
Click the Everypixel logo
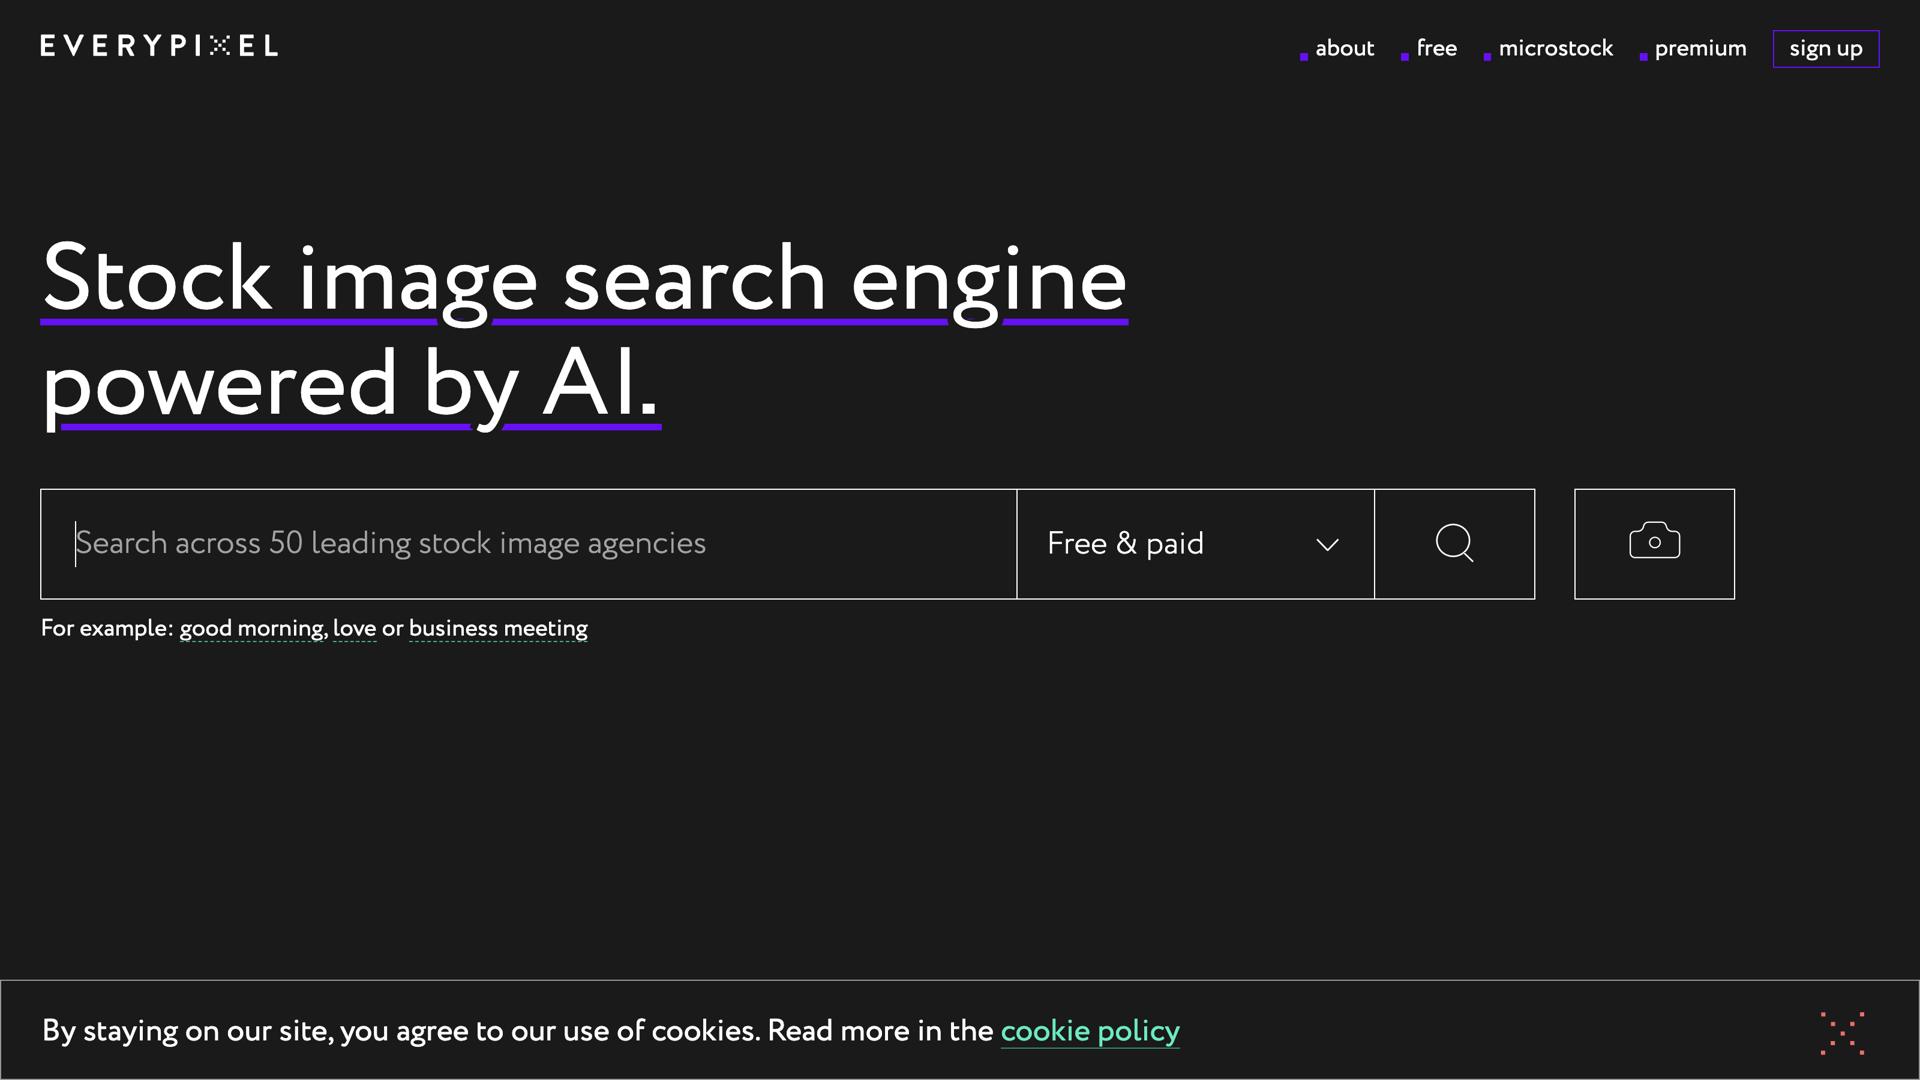tap(159, 46)
